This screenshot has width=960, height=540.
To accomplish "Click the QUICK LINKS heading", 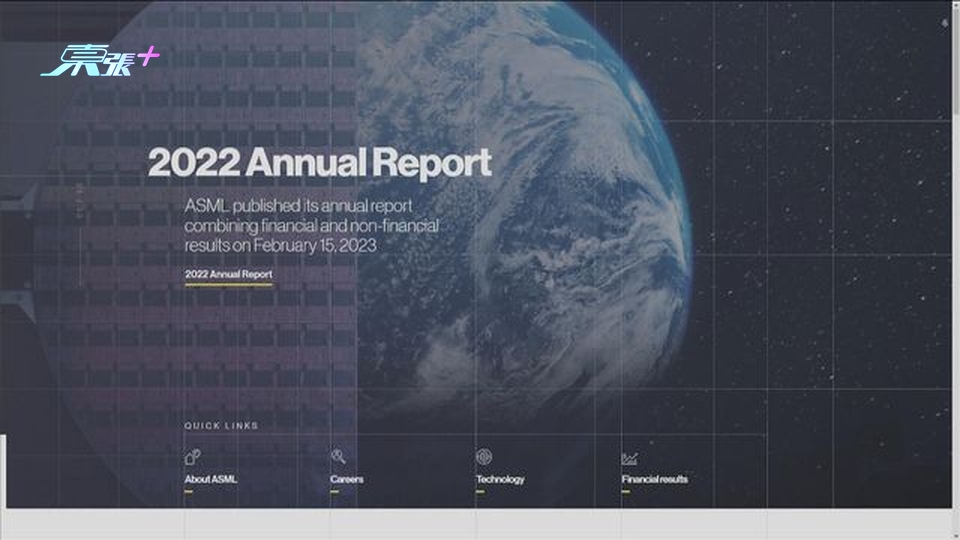I will [x=222, y=426].
